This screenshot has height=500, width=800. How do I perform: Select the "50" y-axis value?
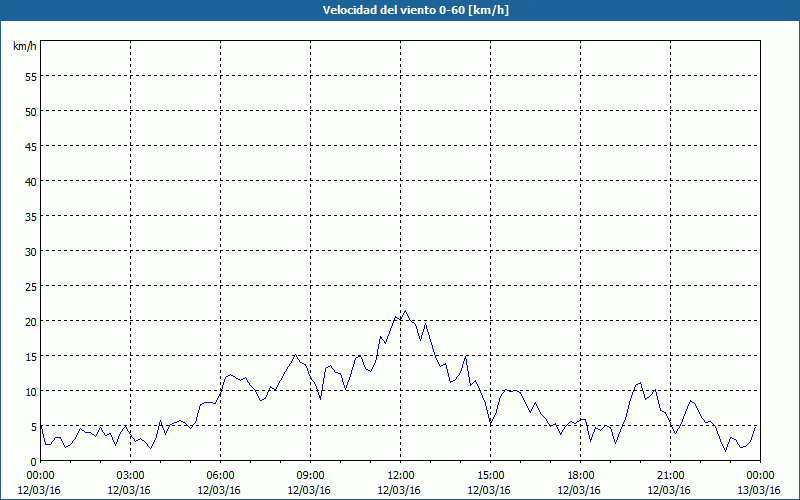(31, 111)
